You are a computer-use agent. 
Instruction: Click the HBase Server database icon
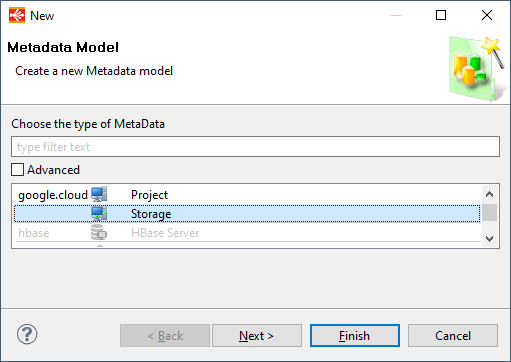tap(99, 232)
